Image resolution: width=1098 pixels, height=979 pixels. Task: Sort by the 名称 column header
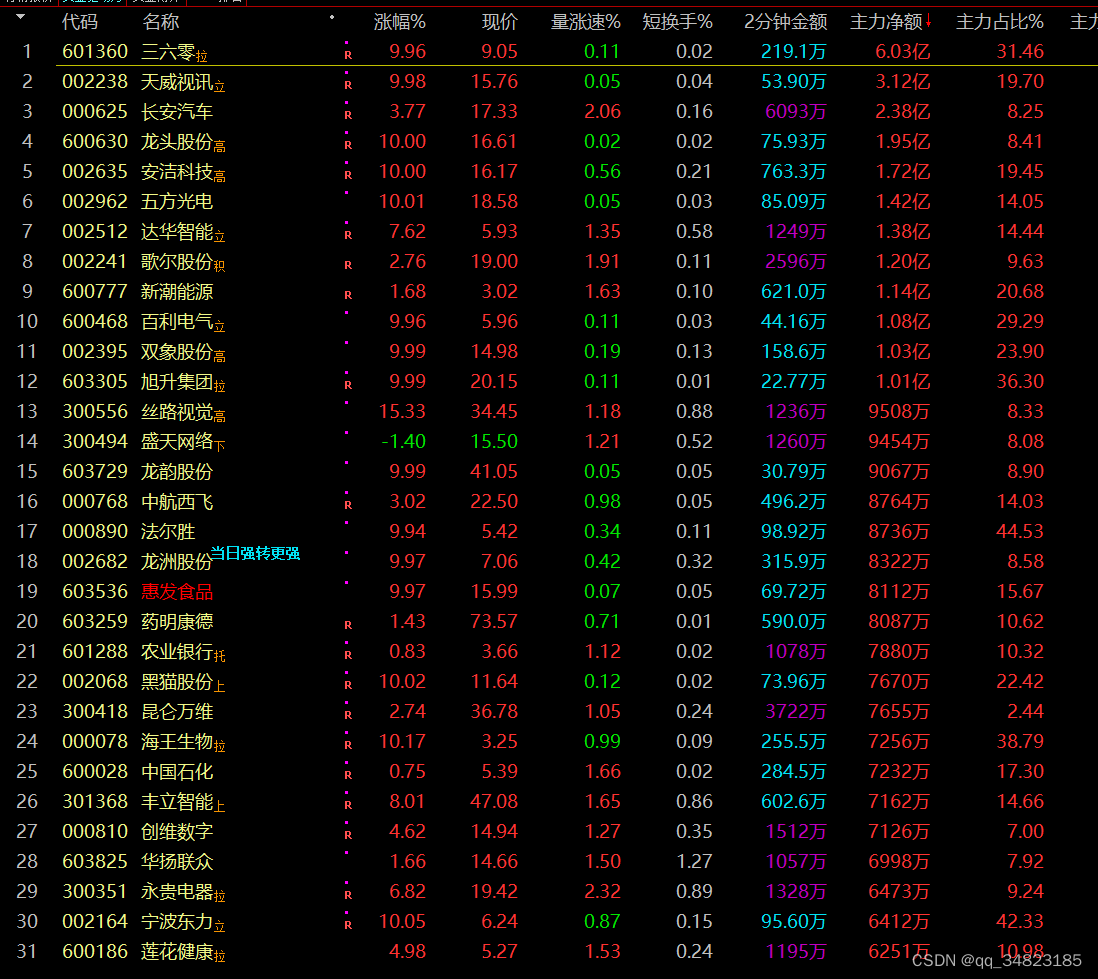[160, 22]
